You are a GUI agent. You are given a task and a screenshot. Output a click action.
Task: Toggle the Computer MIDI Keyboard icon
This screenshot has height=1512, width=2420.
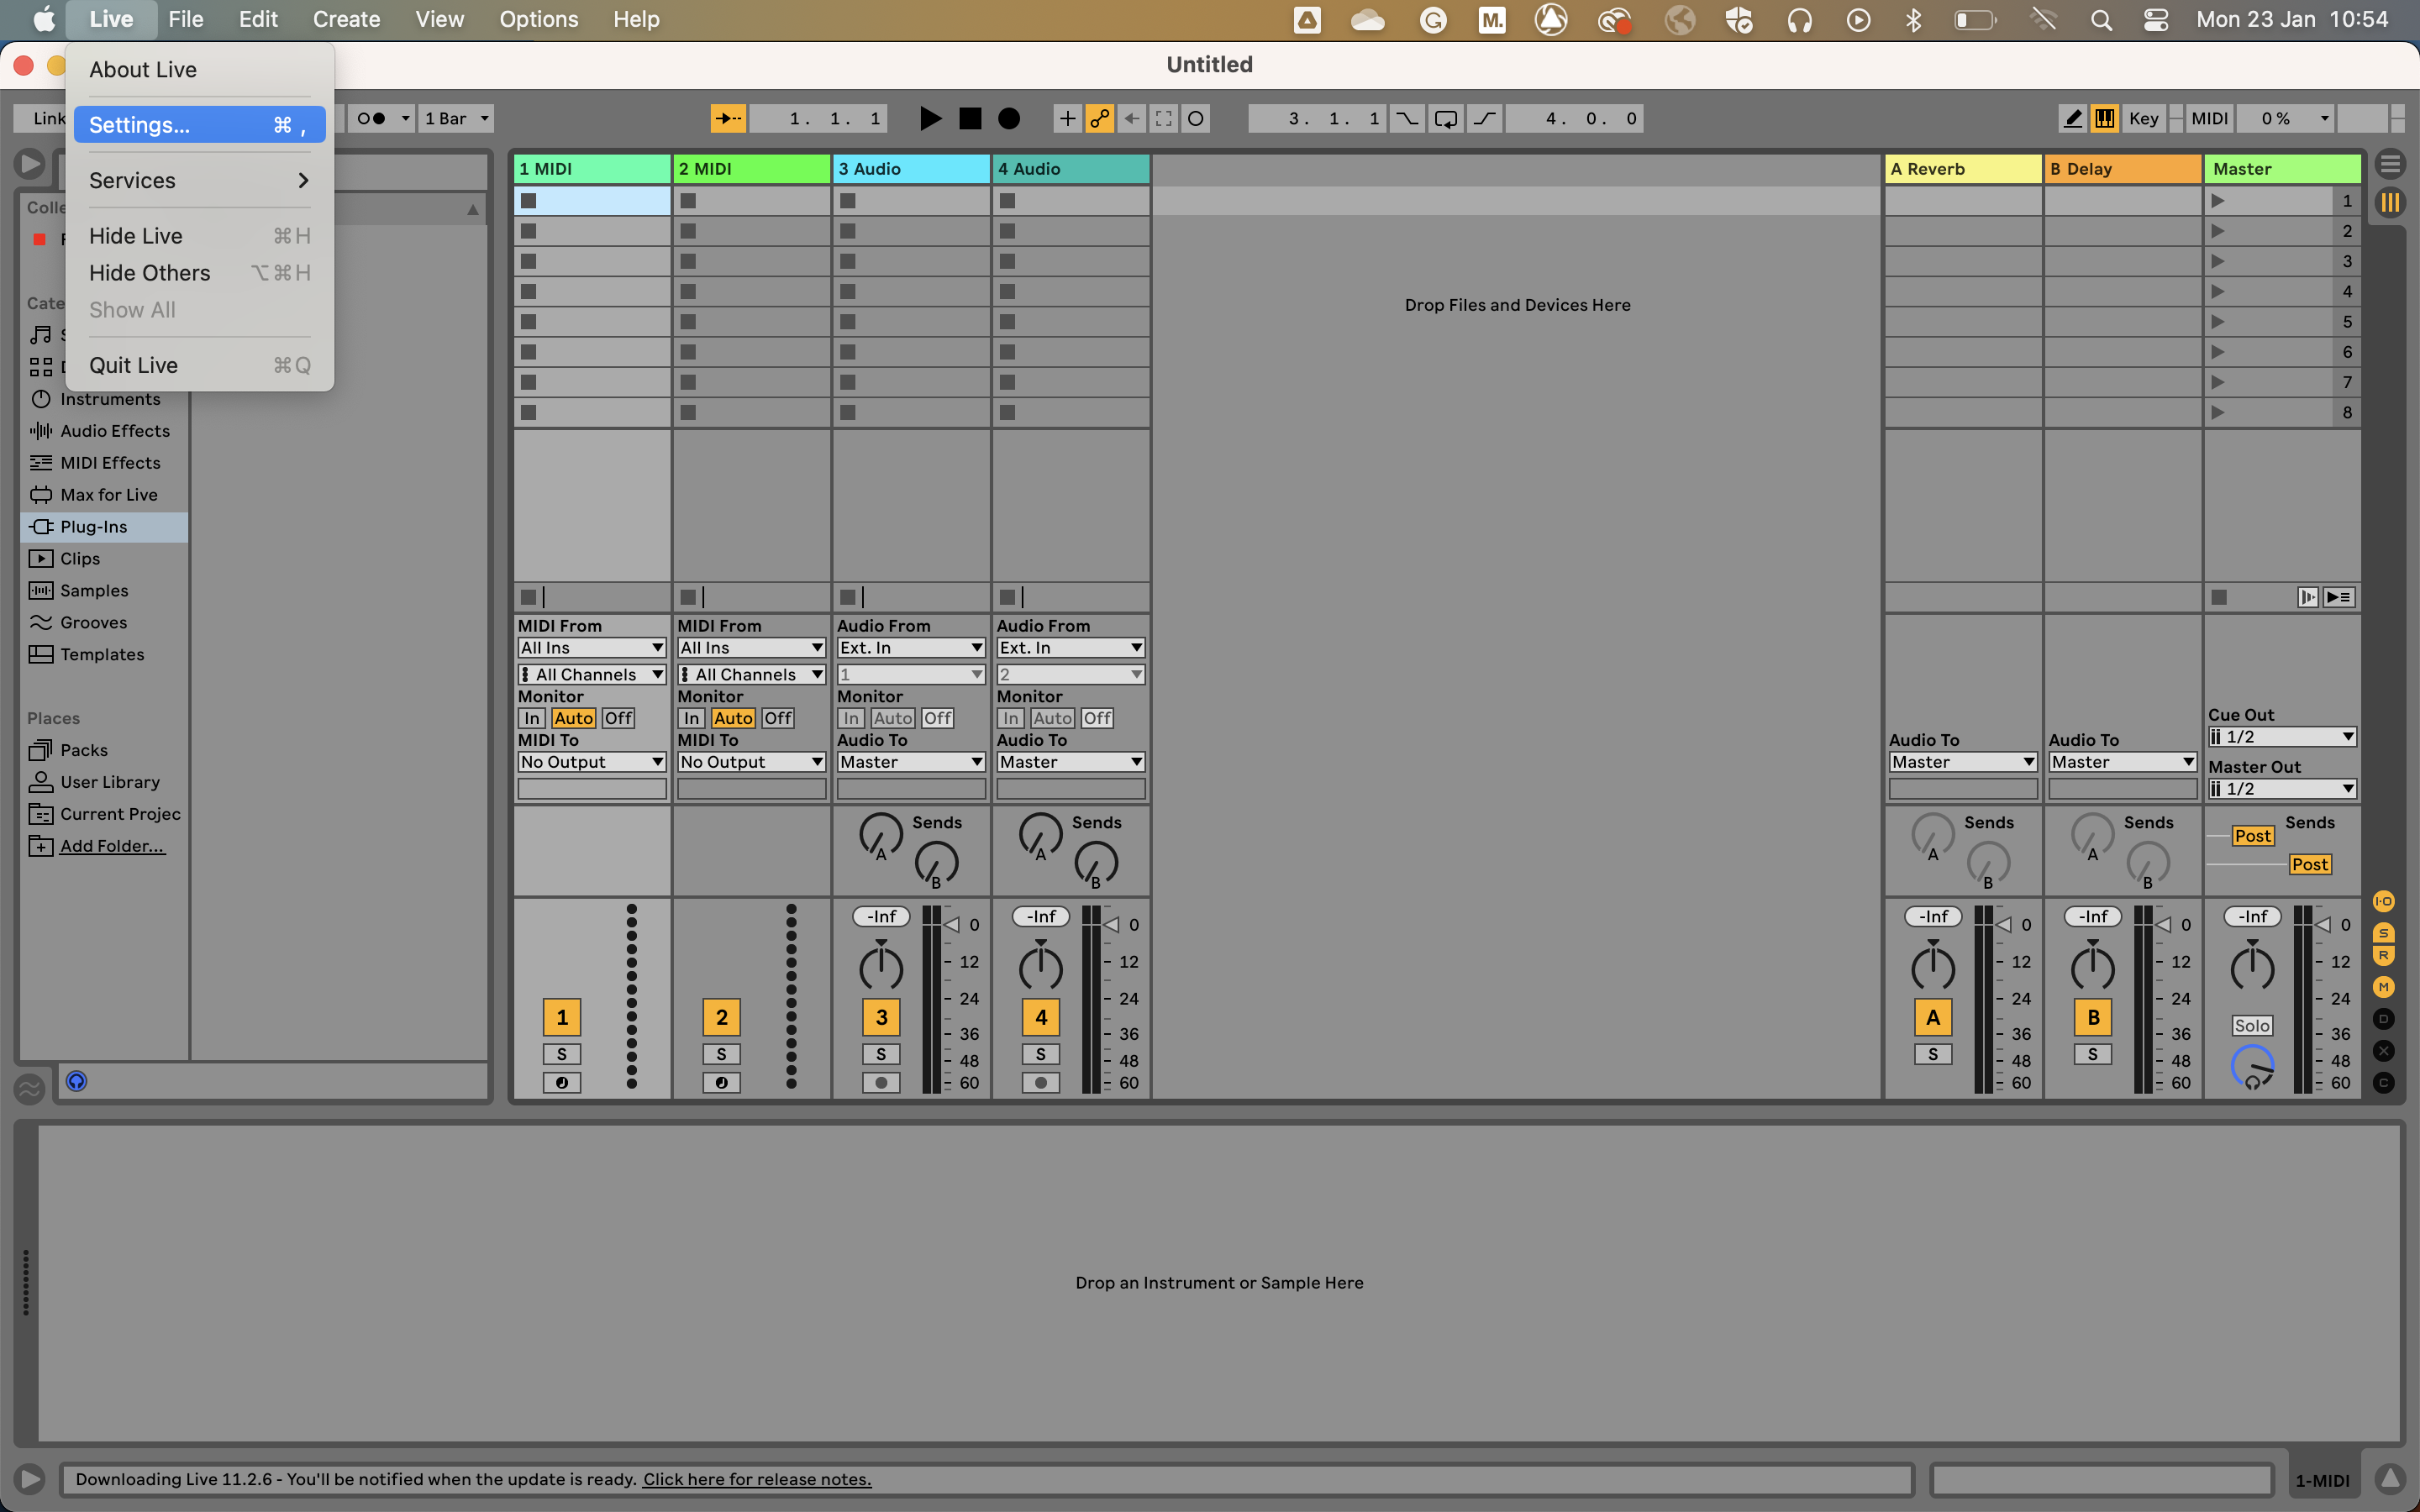tap(2104, 118)
